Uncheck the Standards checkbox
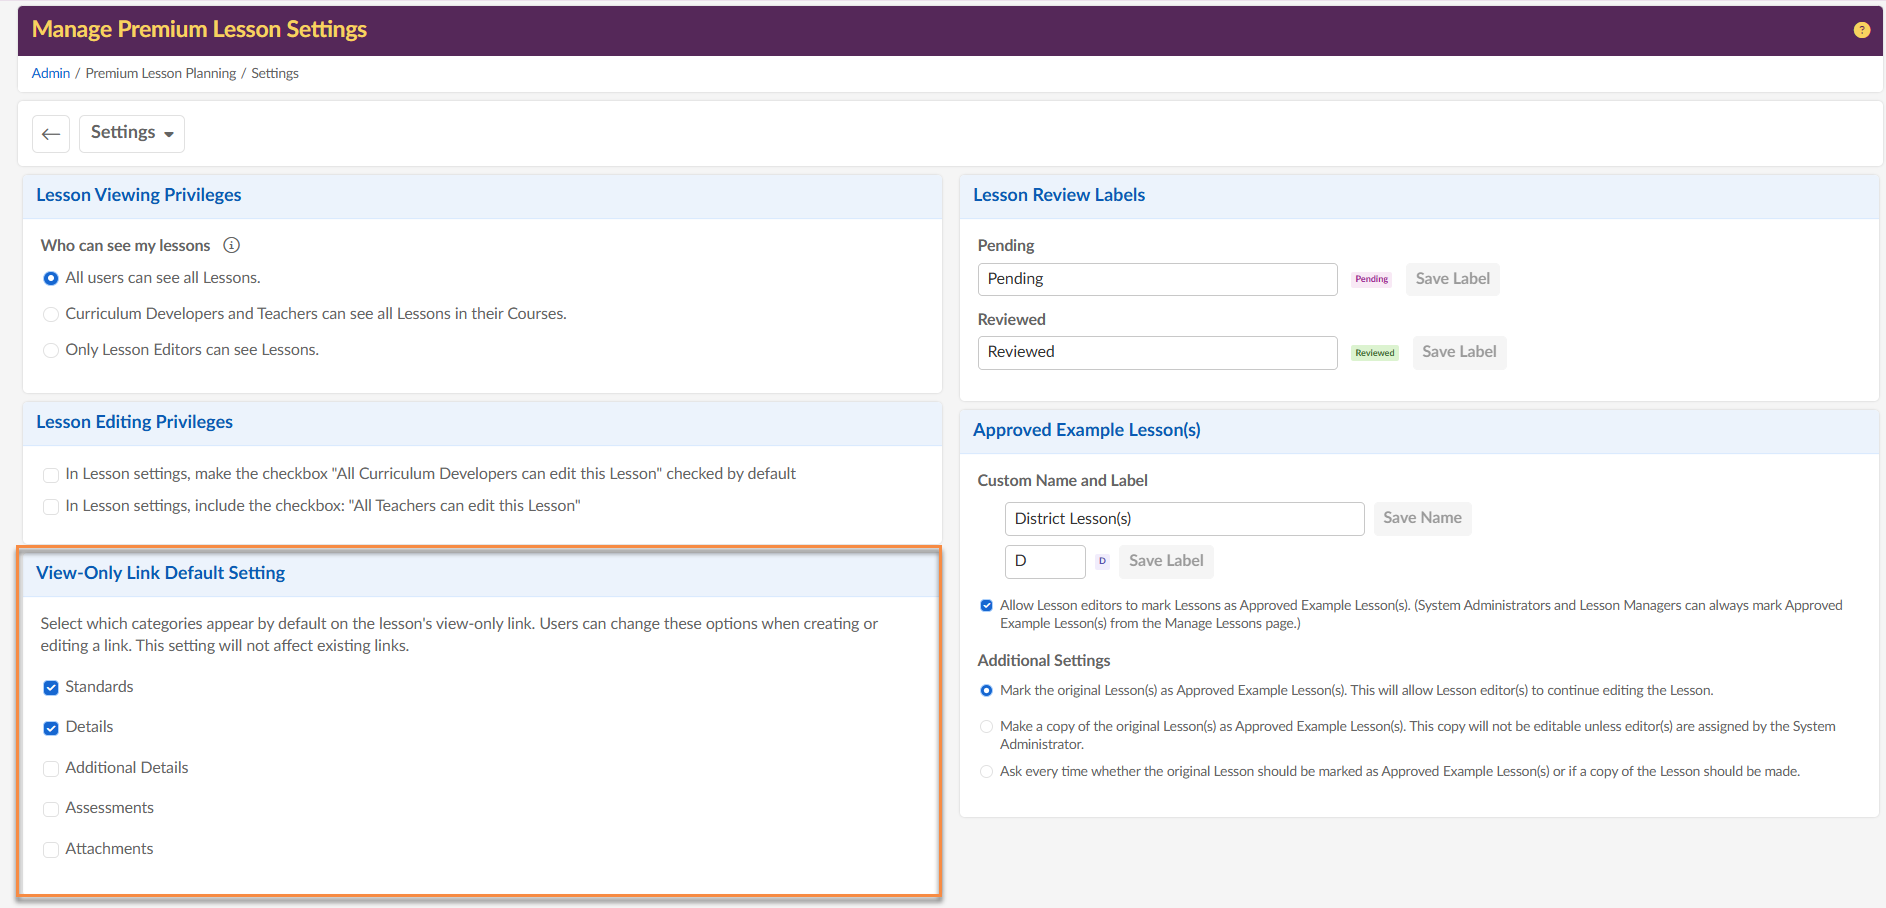Viewport: 1886px width, 908px height. pos(51,688)
